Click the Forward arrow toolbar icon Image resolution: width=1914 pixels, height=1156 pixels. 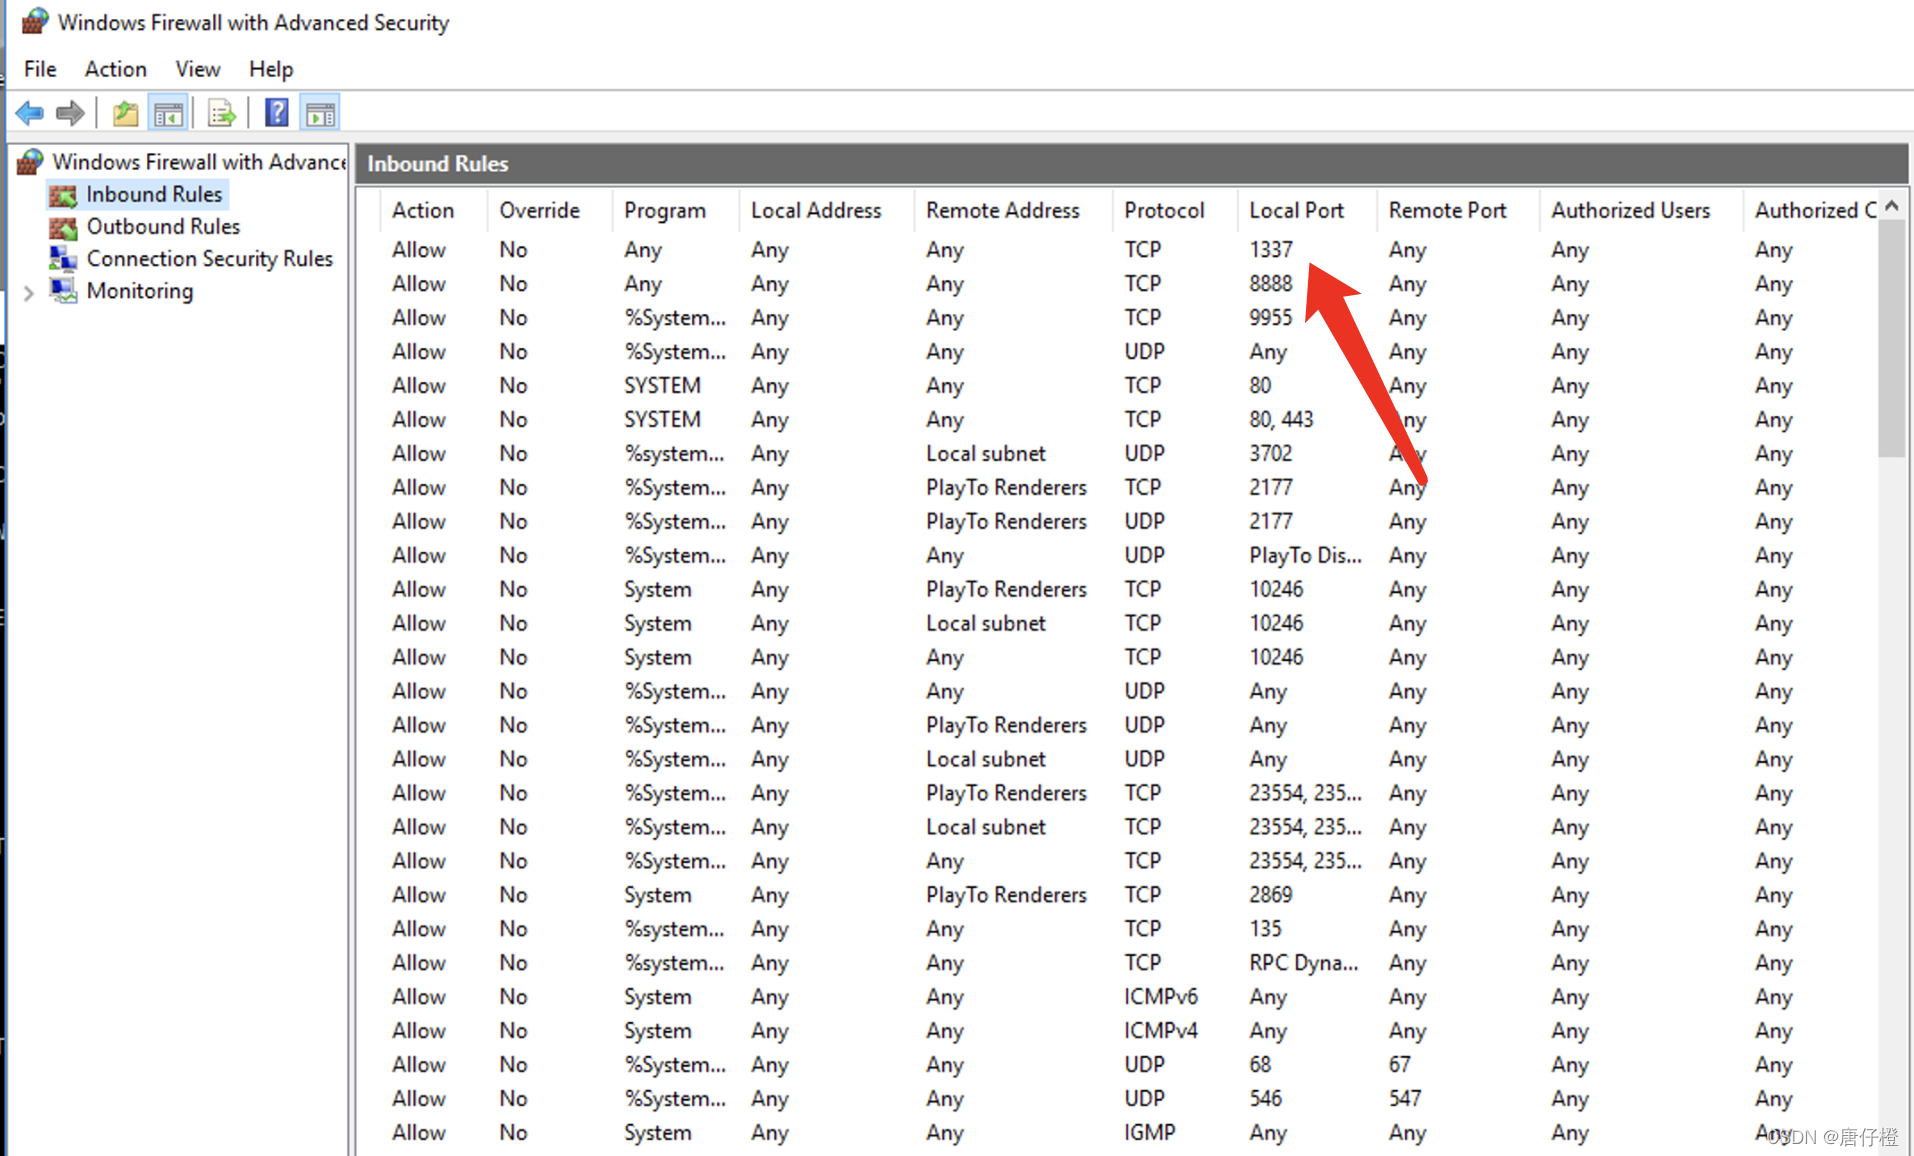(70, 113)
